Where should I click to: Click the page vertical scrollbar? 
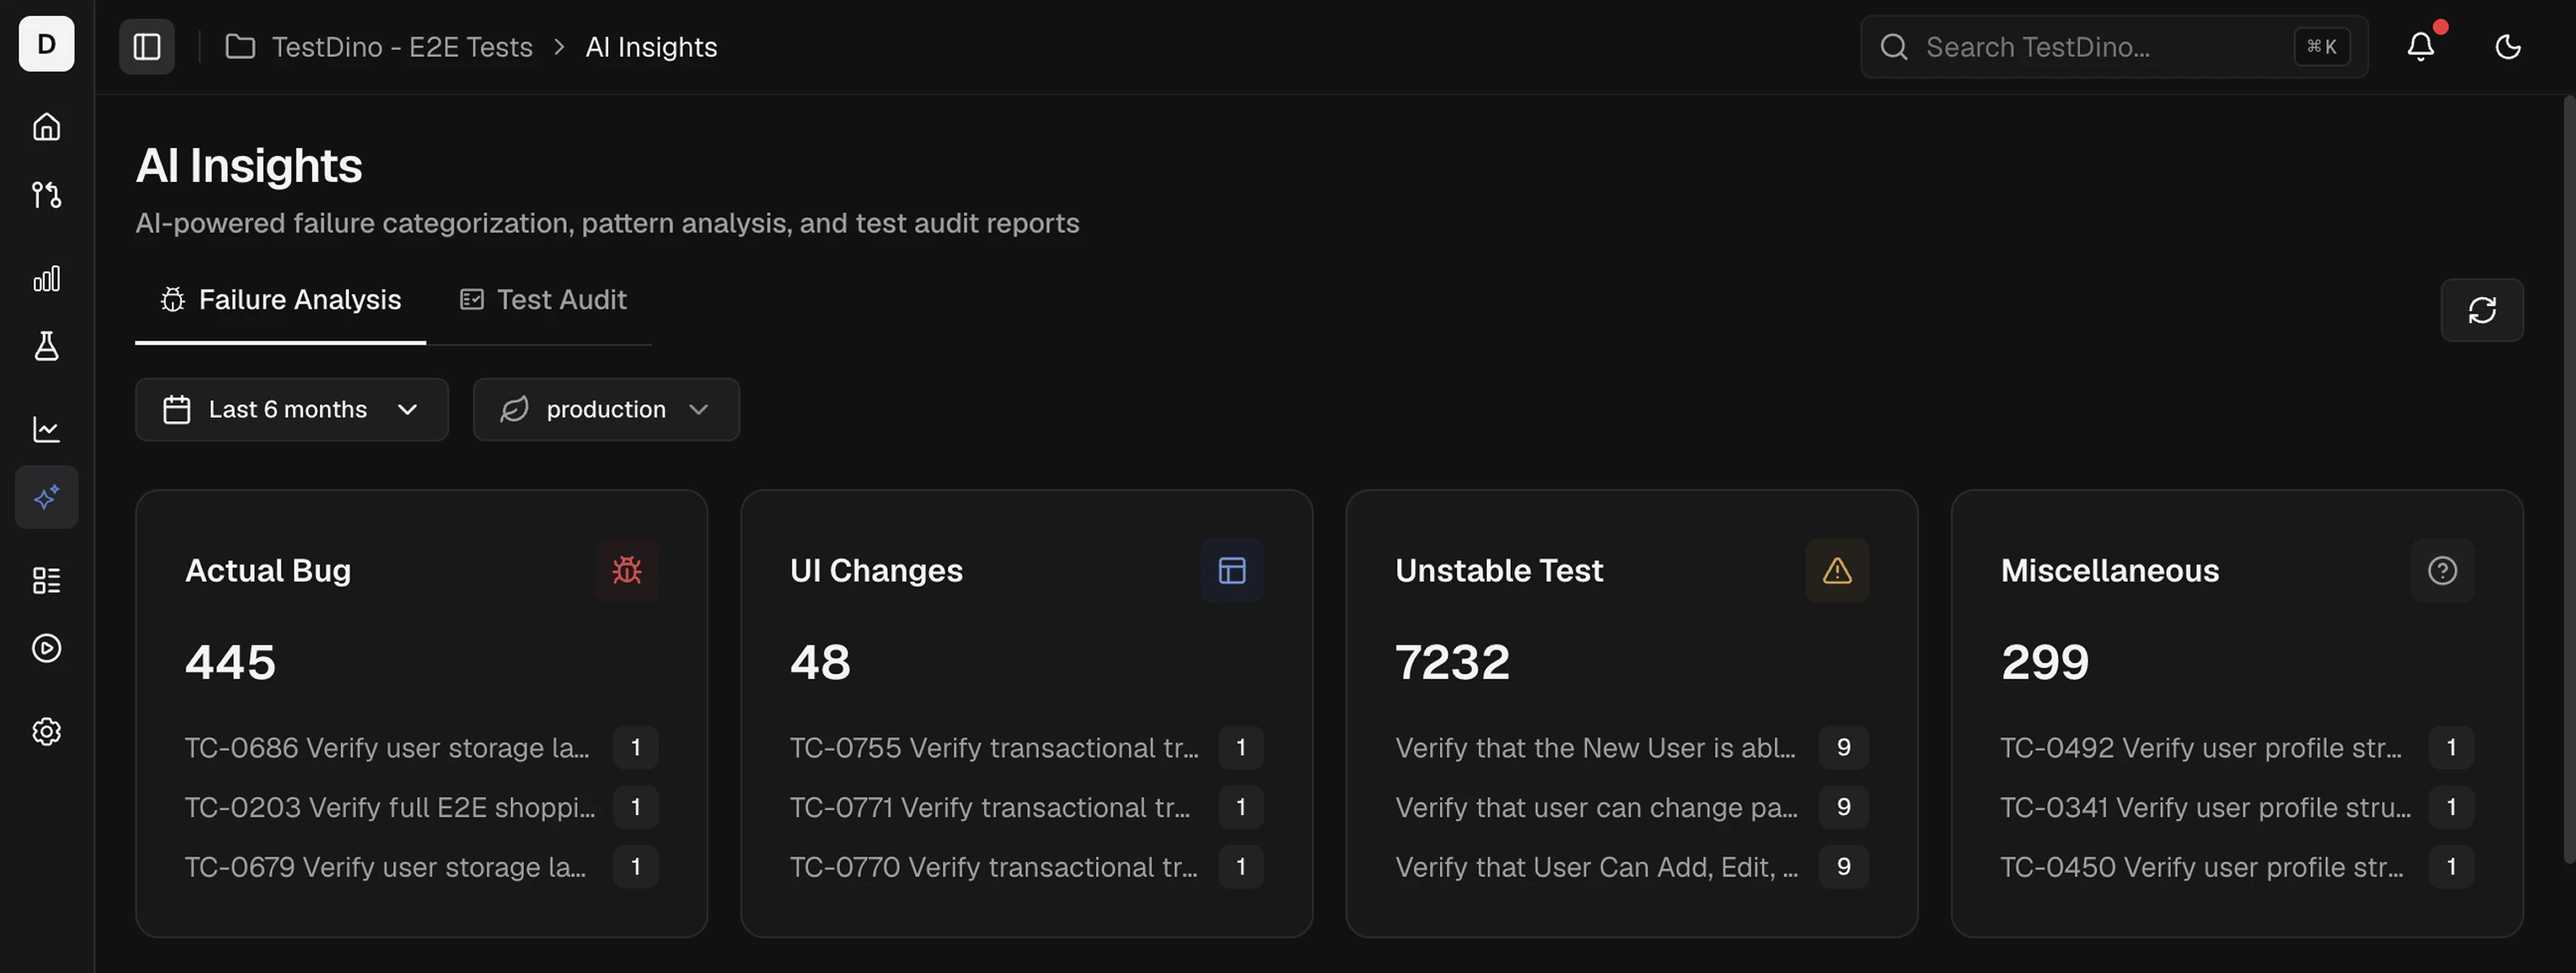[x=2569, y=480]
